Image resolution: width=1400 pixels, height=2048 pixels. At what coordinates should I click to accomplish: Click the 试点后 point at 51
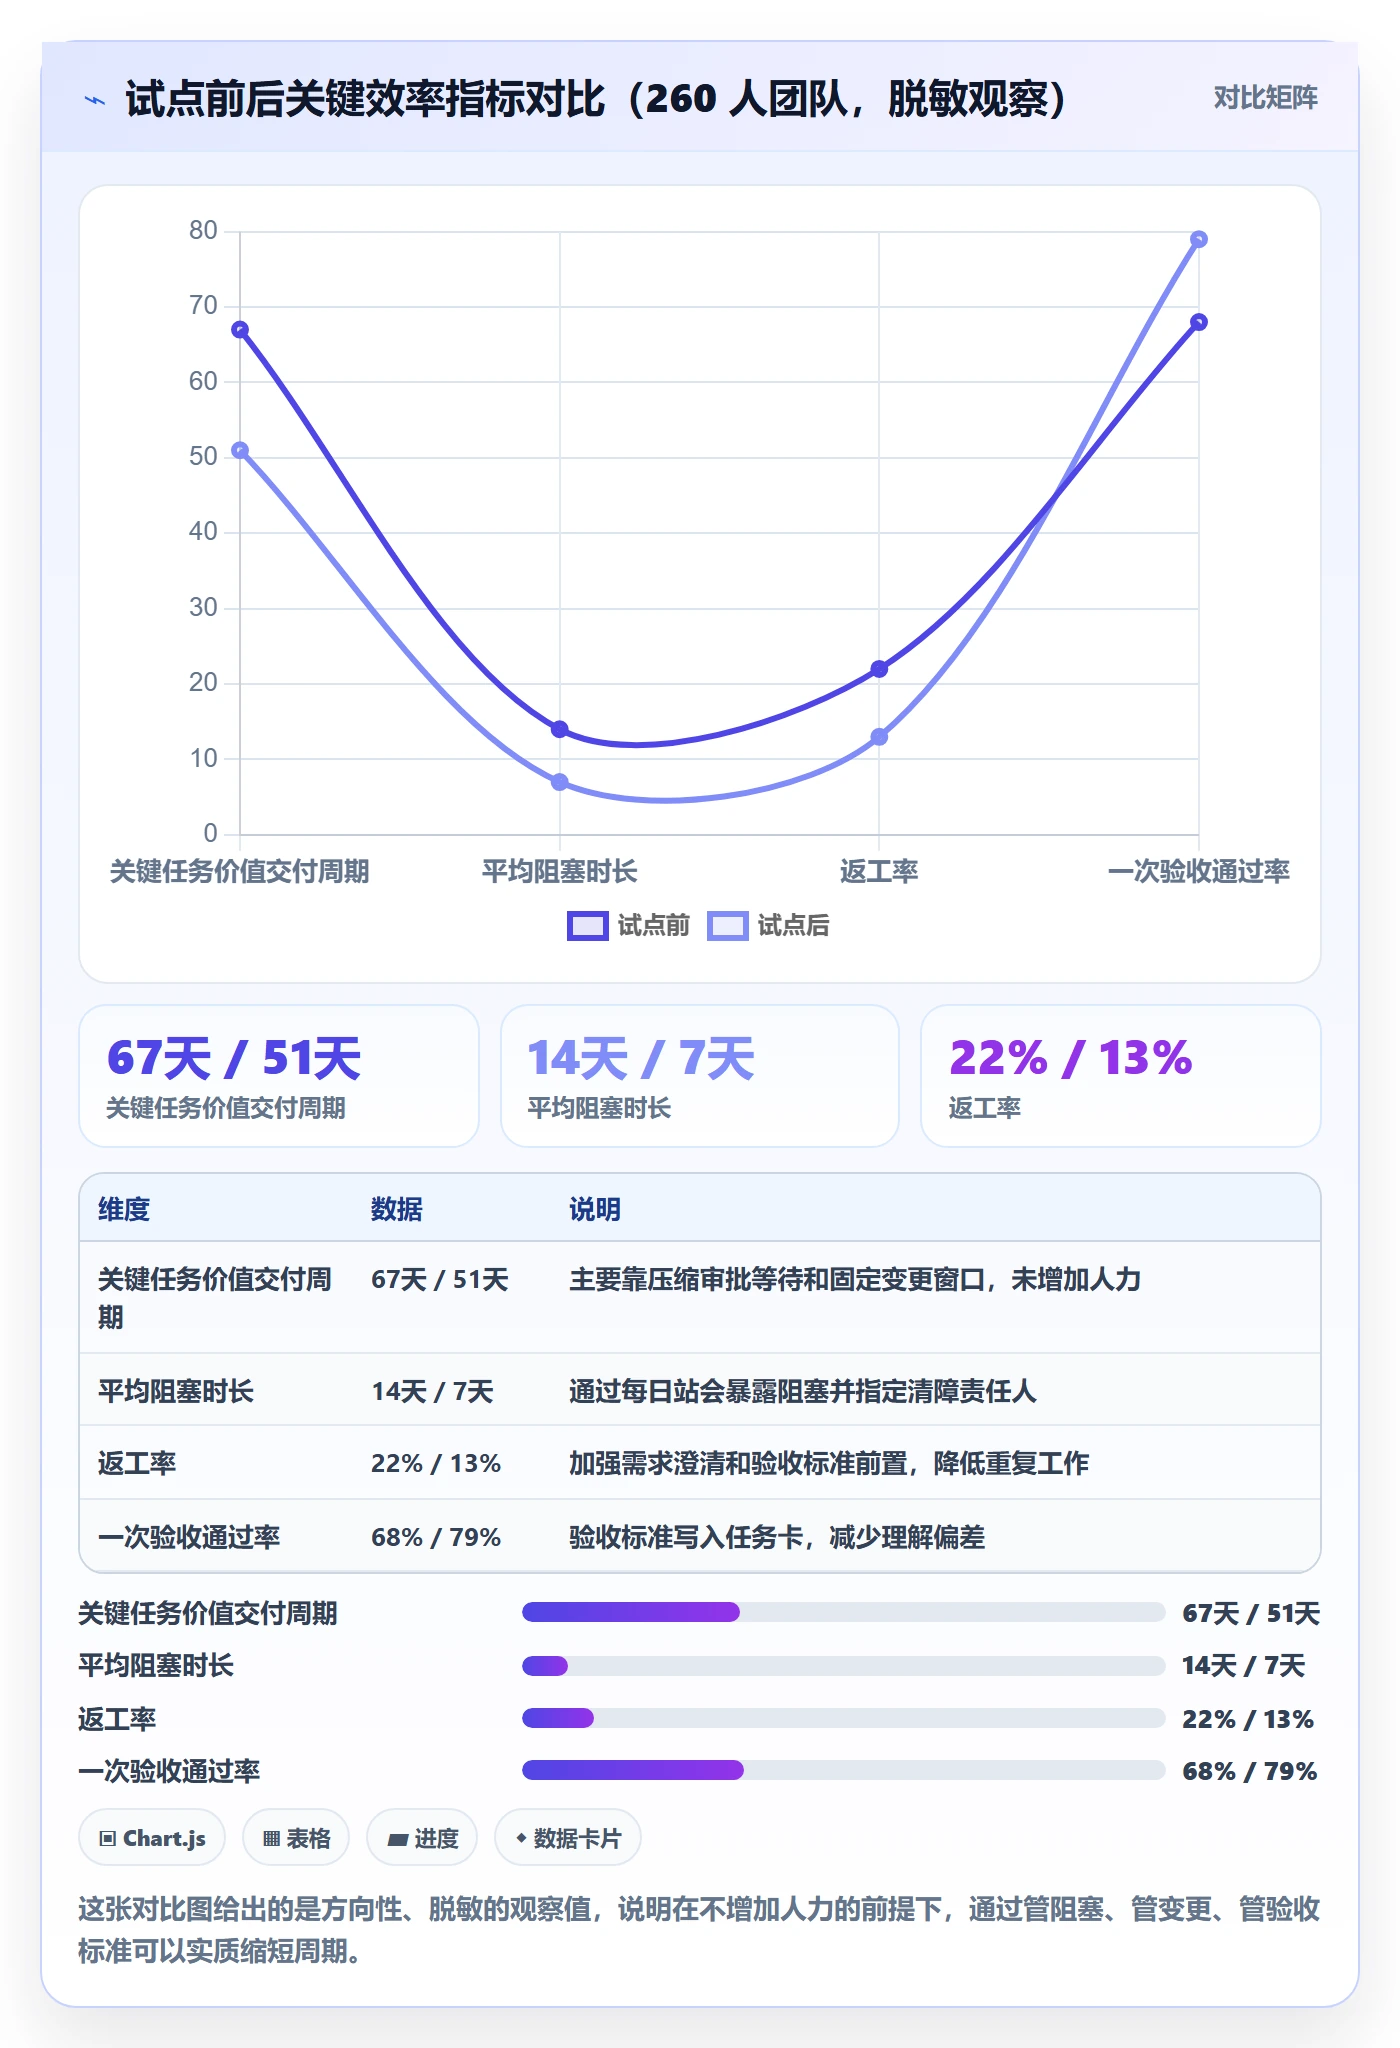tap(240, 451)
